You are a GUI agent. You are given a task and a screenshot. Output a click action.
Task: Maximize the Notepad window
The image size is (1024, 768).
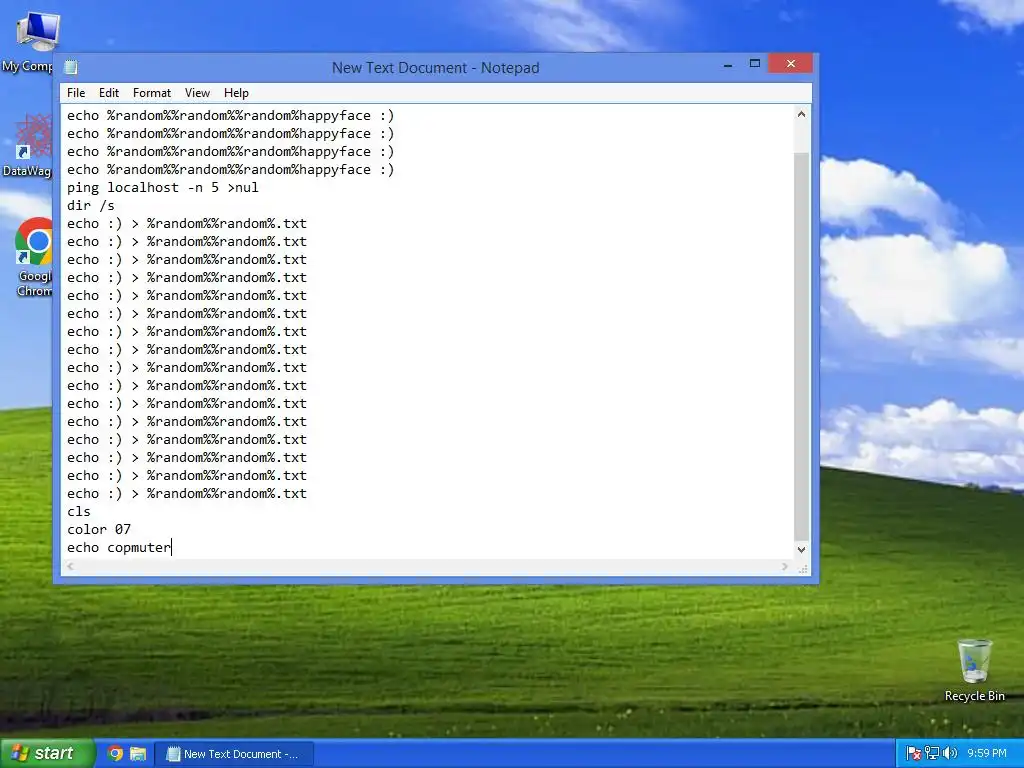[x=755, y=64]
